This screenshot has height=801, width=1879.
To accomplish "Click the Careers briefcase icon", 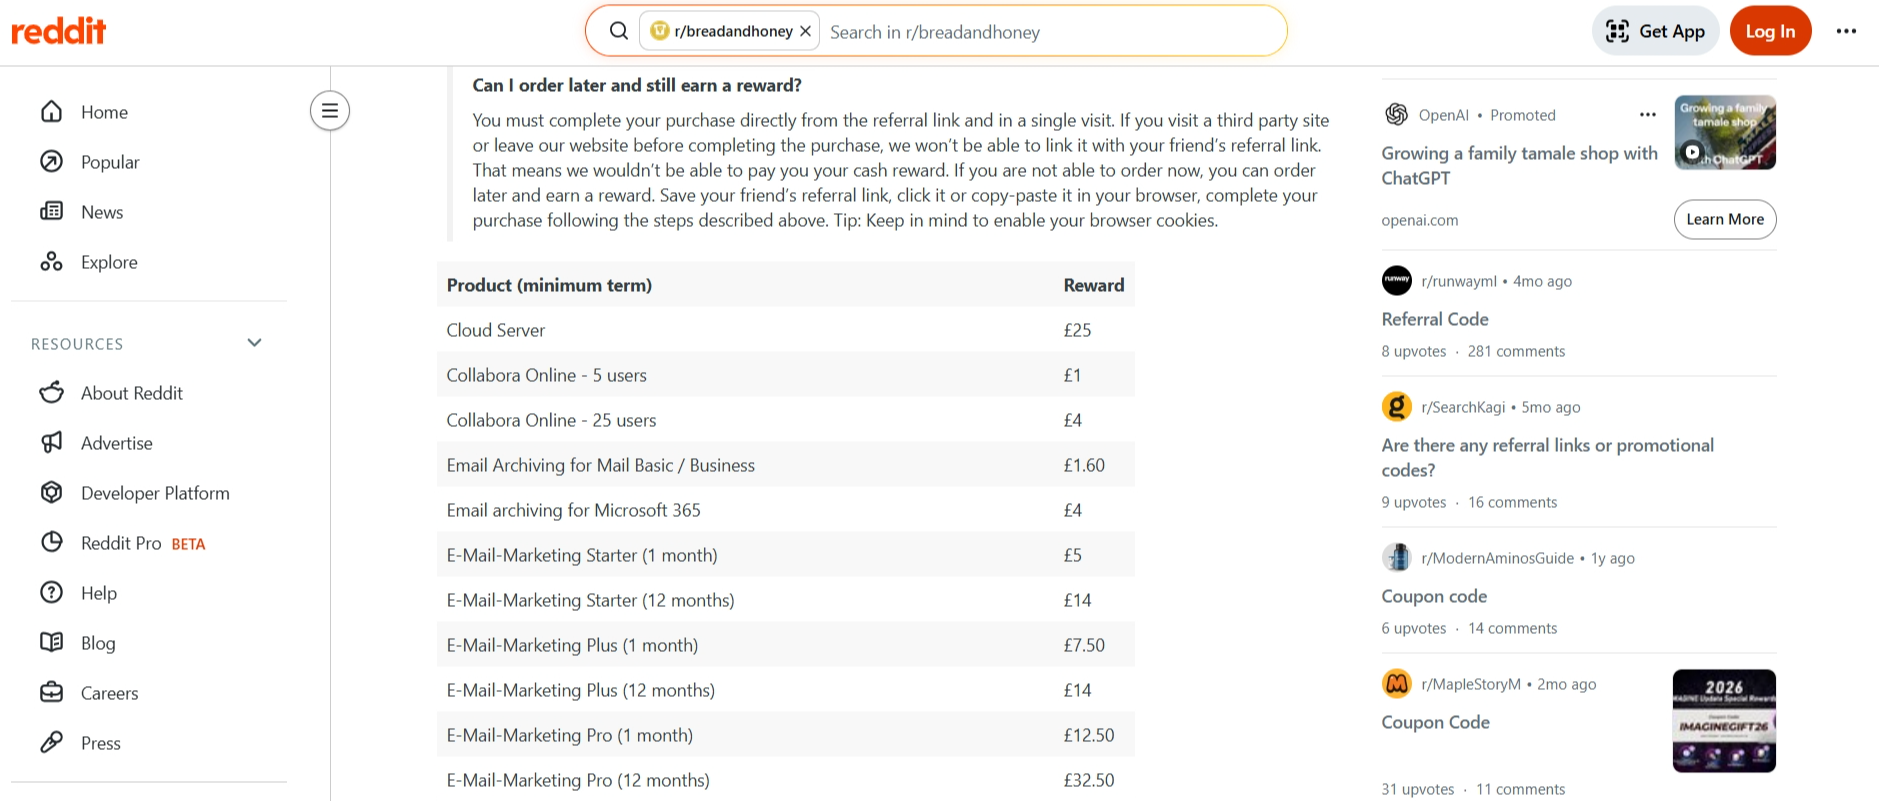I will pyautogui.click(x=52, y=693).
